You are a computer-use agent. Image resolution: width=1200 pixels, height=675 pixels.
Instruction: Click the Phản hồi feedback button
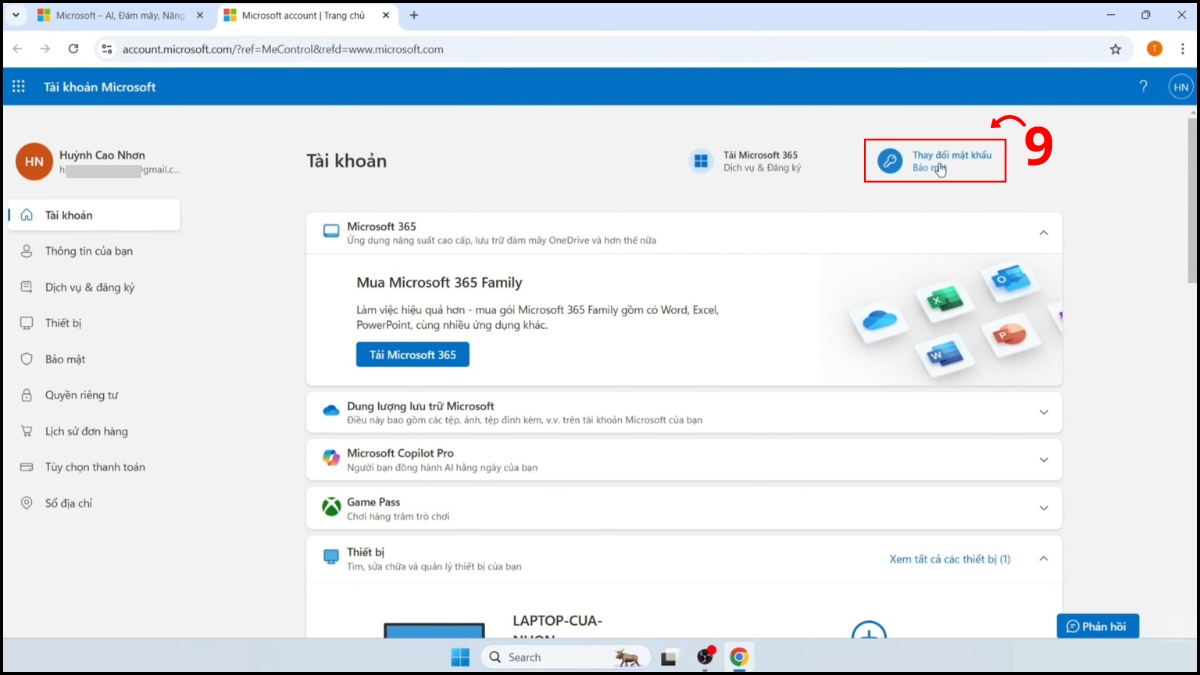(x=1098, y=625)
